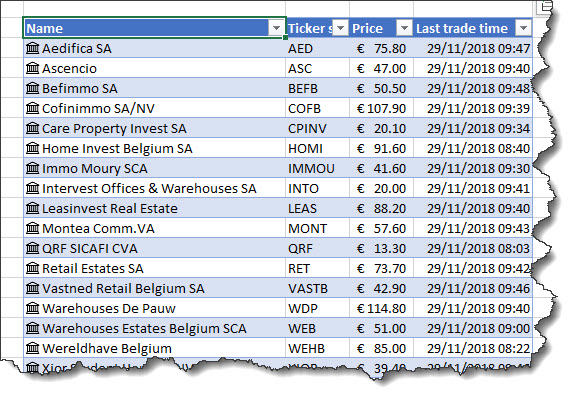
Task: Select price cell € 51.00
Action: click(x=381, y=328)
